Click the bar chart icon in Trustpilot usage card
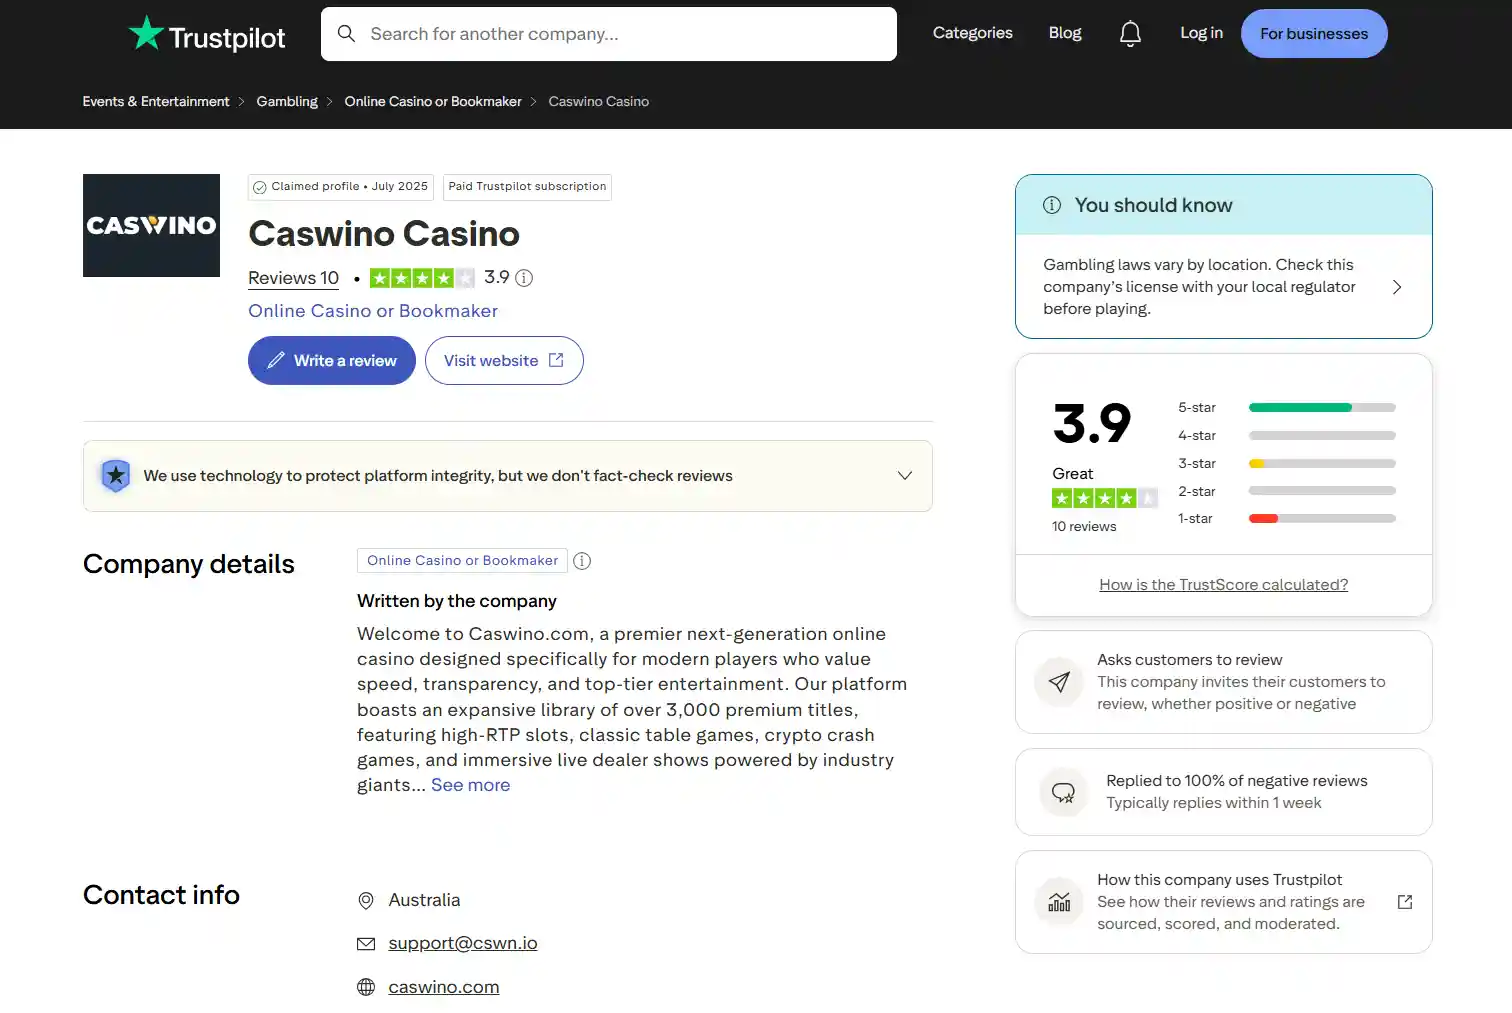The height and width of the screenshot is (1013, 1512). pos(1059,902)
